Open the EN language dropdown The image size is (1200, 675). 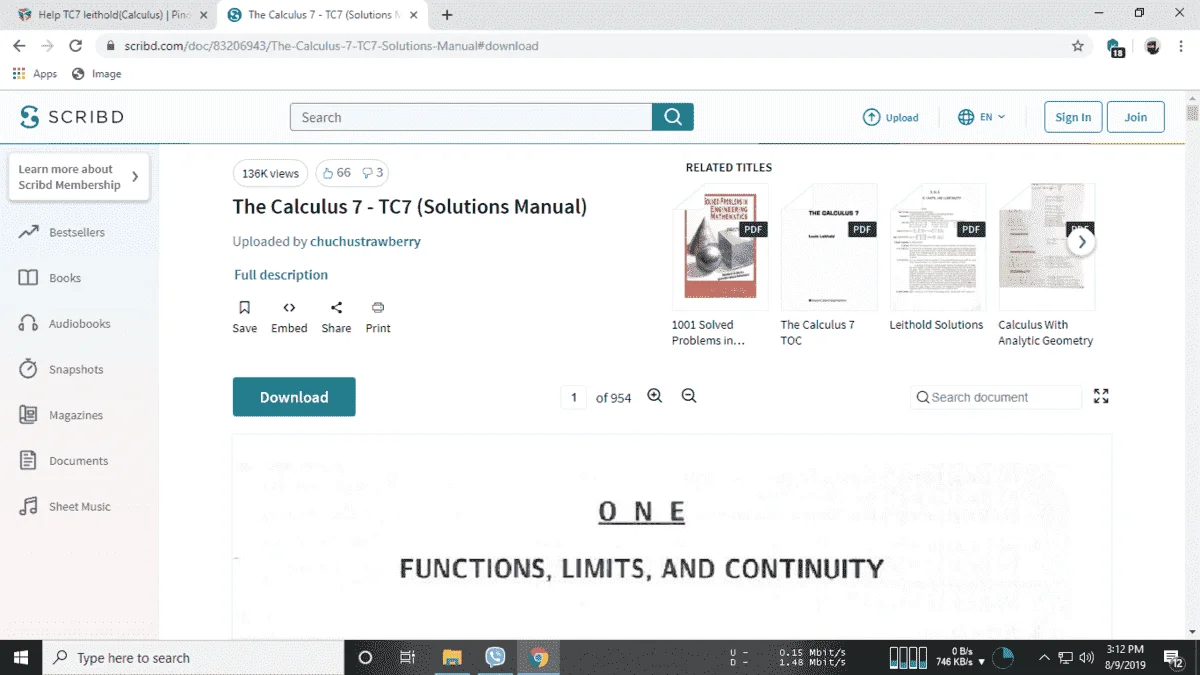point(981,117)
